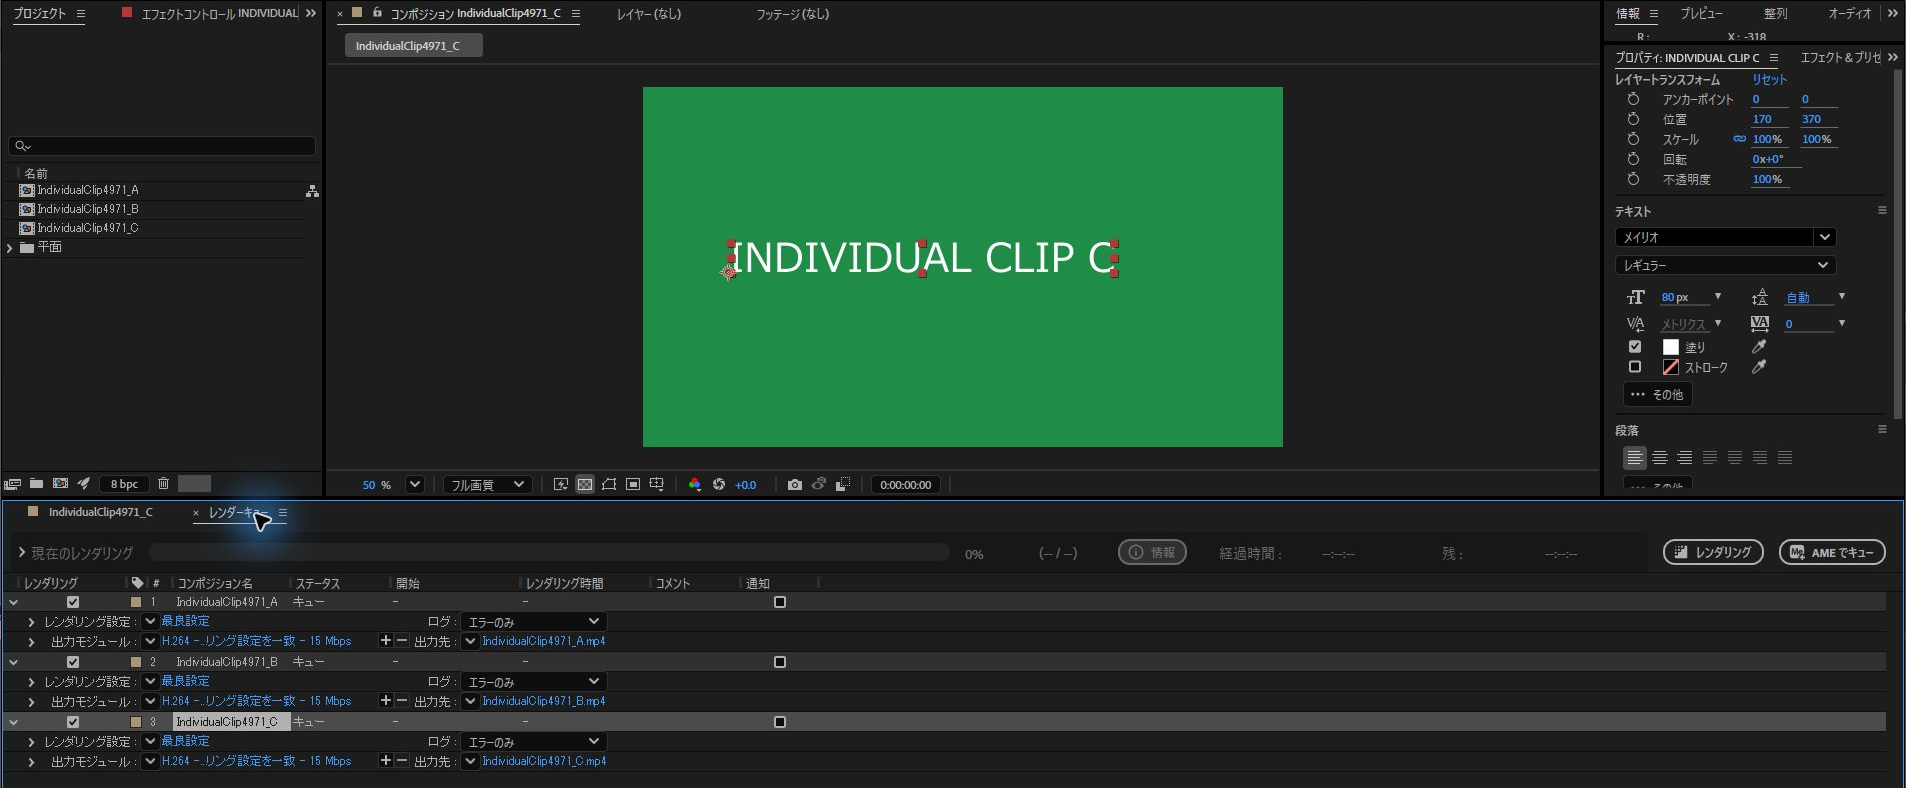Viewport: 1906px width, 788px height.
Task: Open the show channel color management icon
Action: (x=695, y=485)
